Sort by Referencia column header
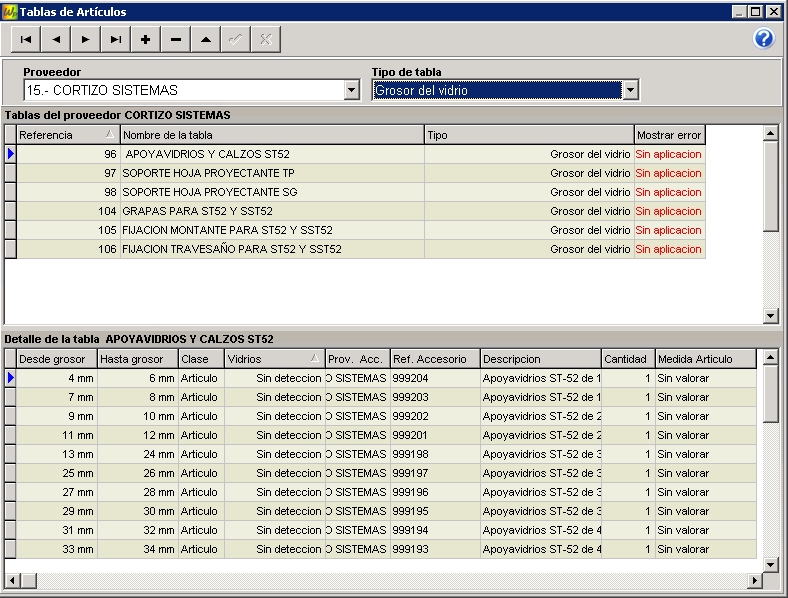 coord(66,135)
